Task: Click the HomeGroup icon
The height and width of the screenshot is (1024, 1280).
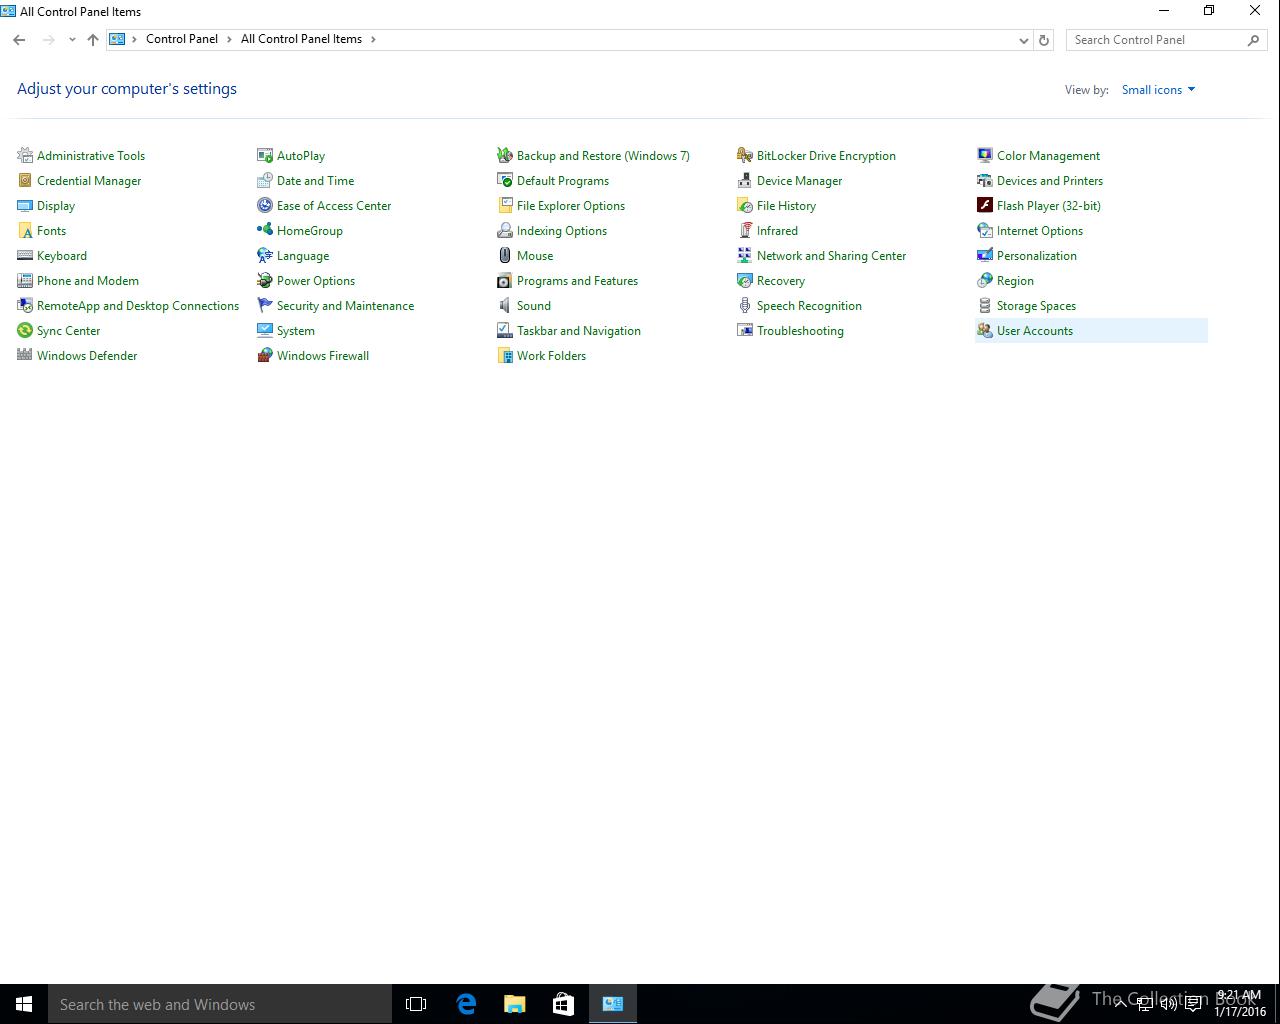Action: point(265,231)
